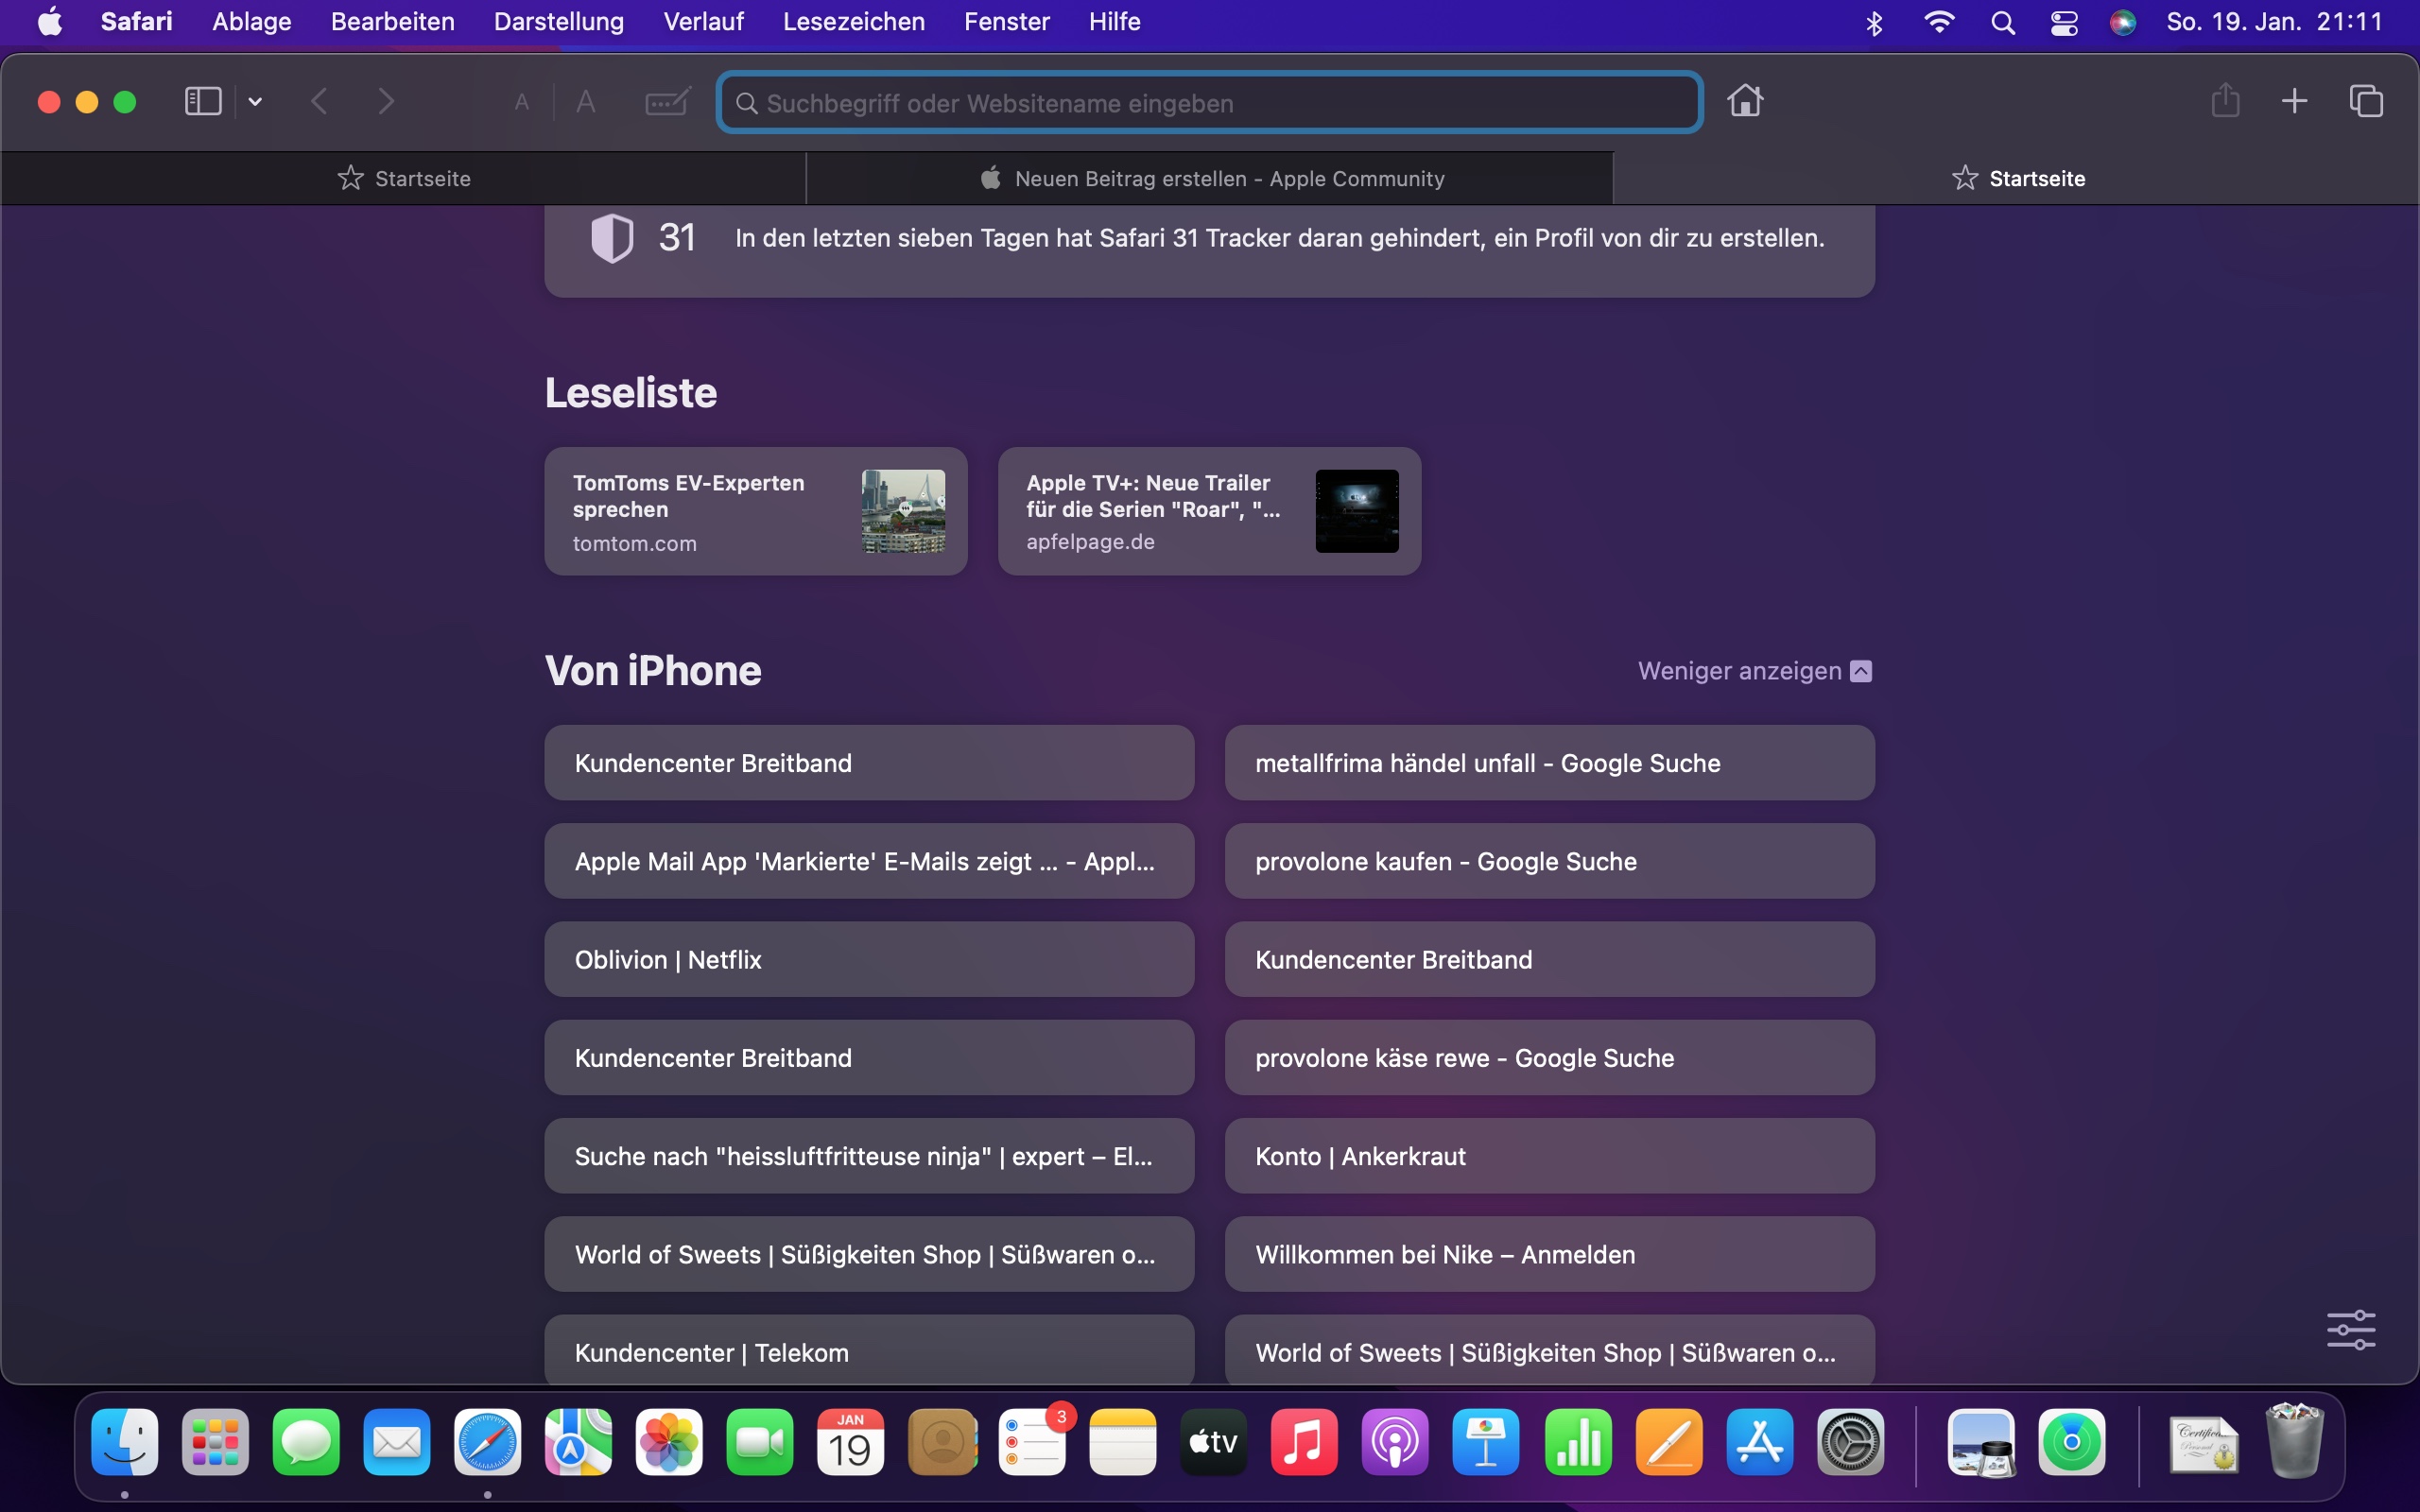Image resolution: width=2420 pixels, height=1512 pixels.
Task: Click the Home button in toolbar
Action: (1745, 102)
